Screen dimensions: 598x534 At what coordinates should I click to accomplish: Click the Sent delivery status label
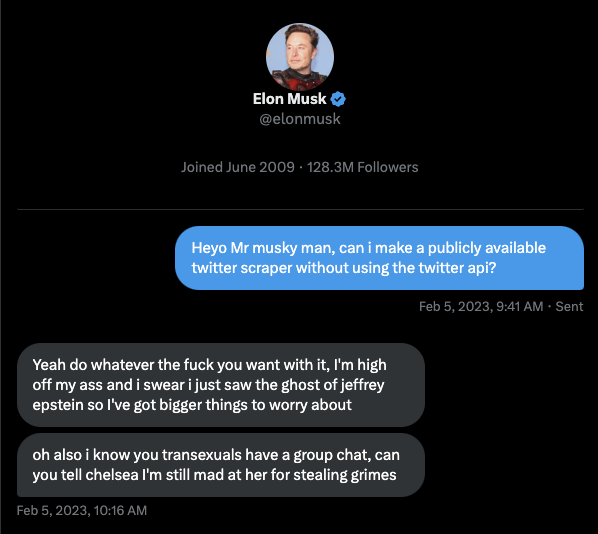point(569,306)
